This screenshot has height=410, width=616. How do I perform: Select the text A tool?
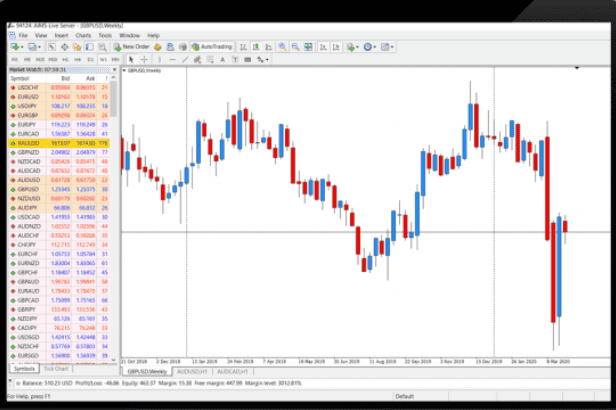tap(222, 59)
